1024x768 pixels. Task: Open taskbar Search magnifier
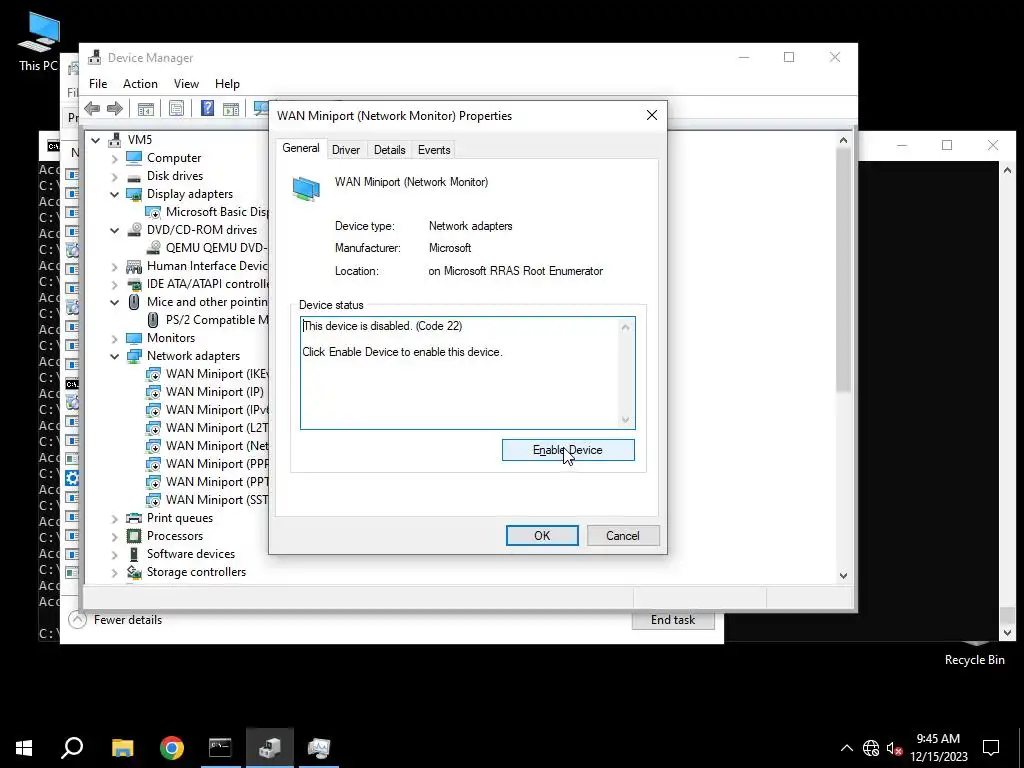72,748
